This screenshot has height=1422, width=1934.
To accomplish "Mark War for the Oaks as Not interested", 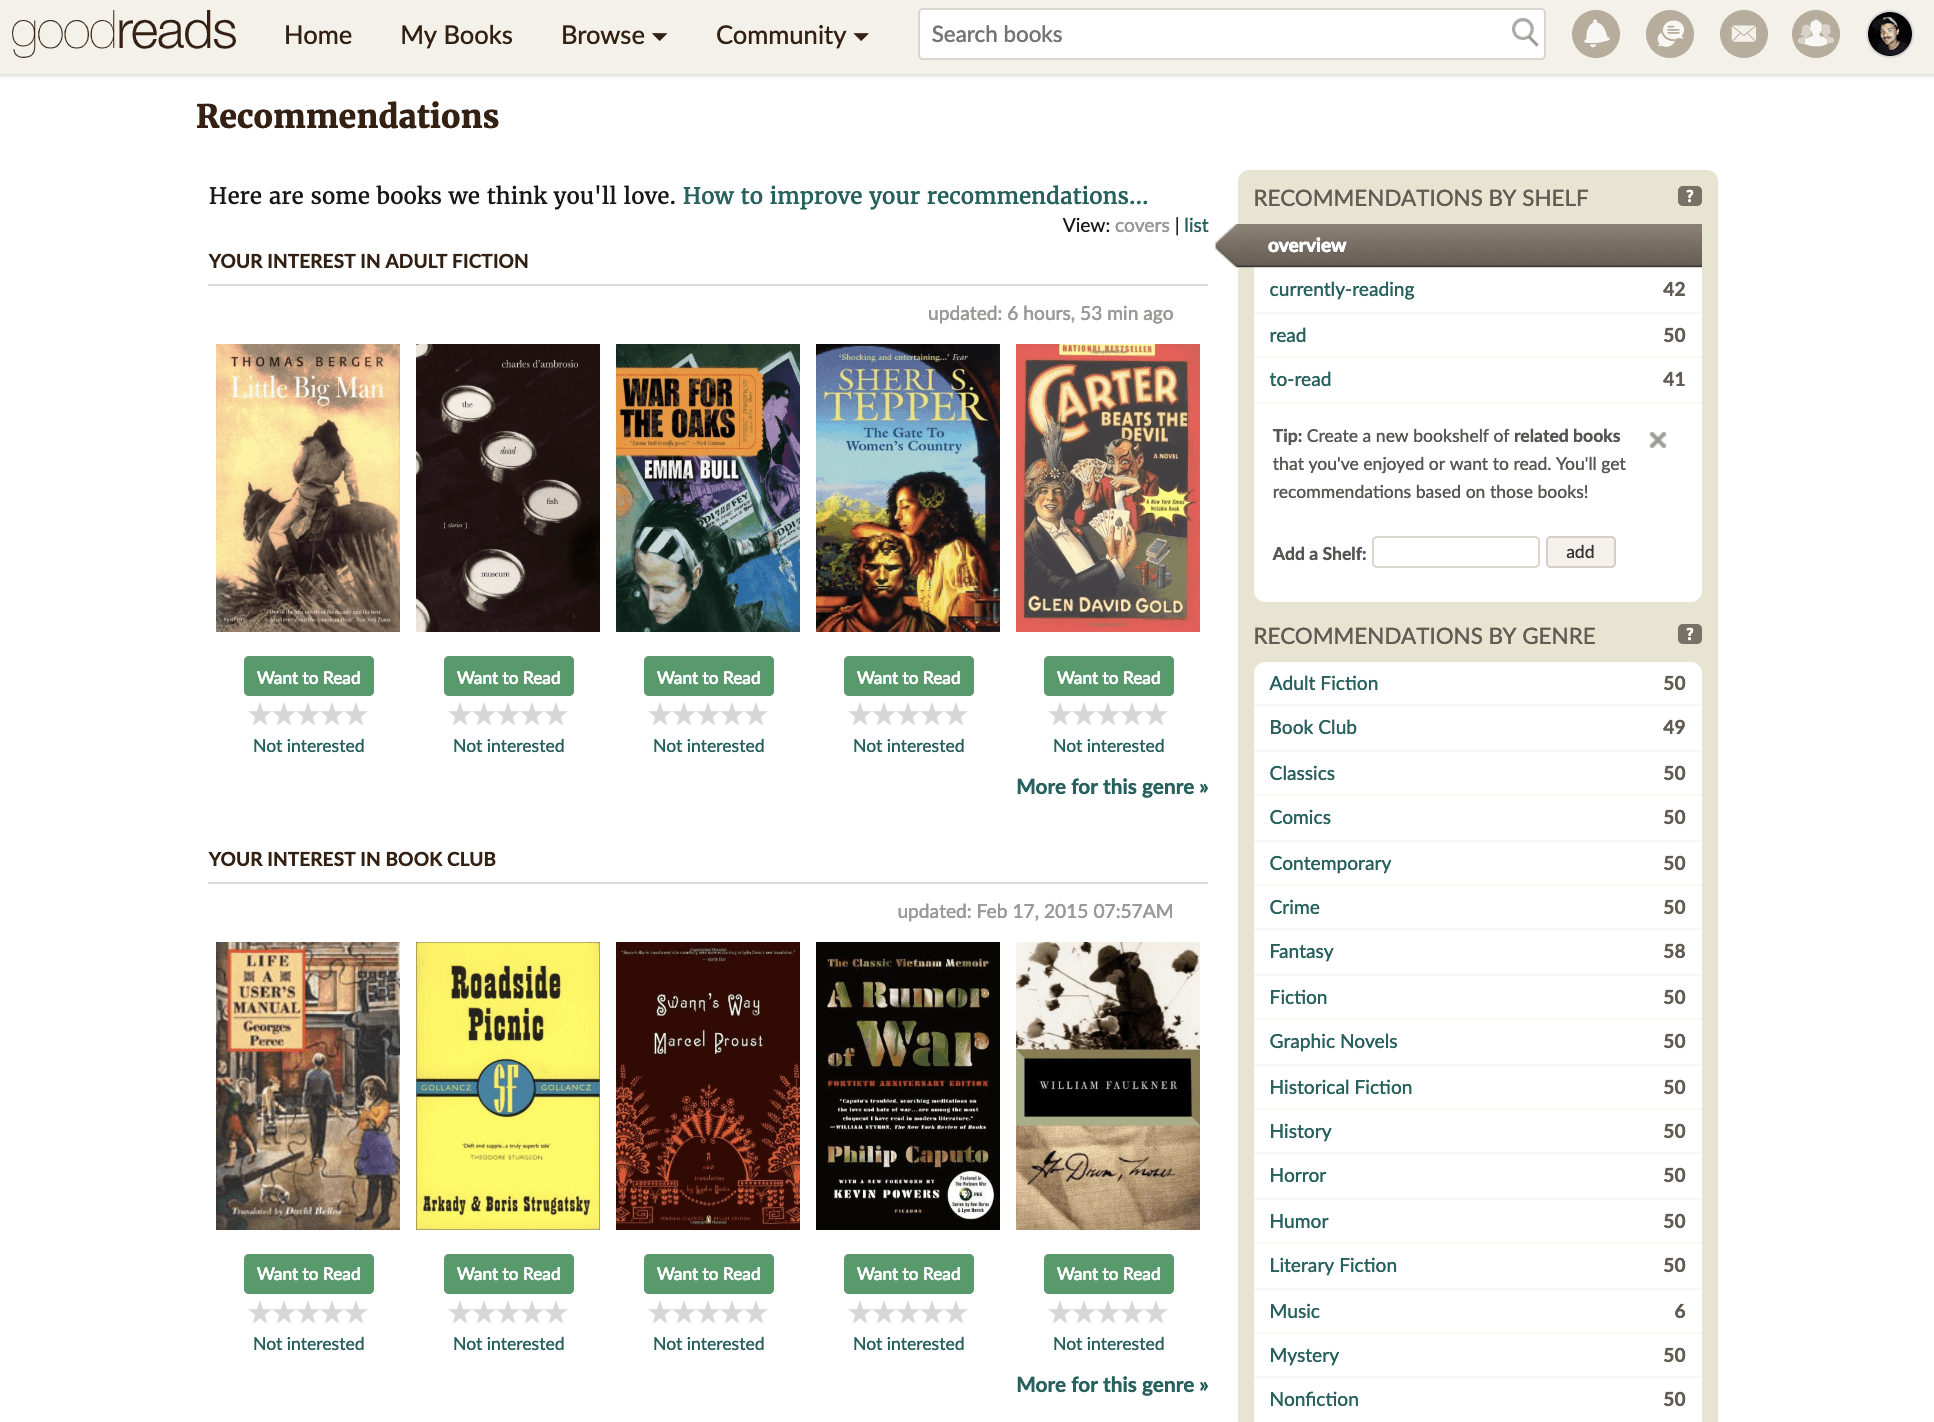I will click(708, 745).
